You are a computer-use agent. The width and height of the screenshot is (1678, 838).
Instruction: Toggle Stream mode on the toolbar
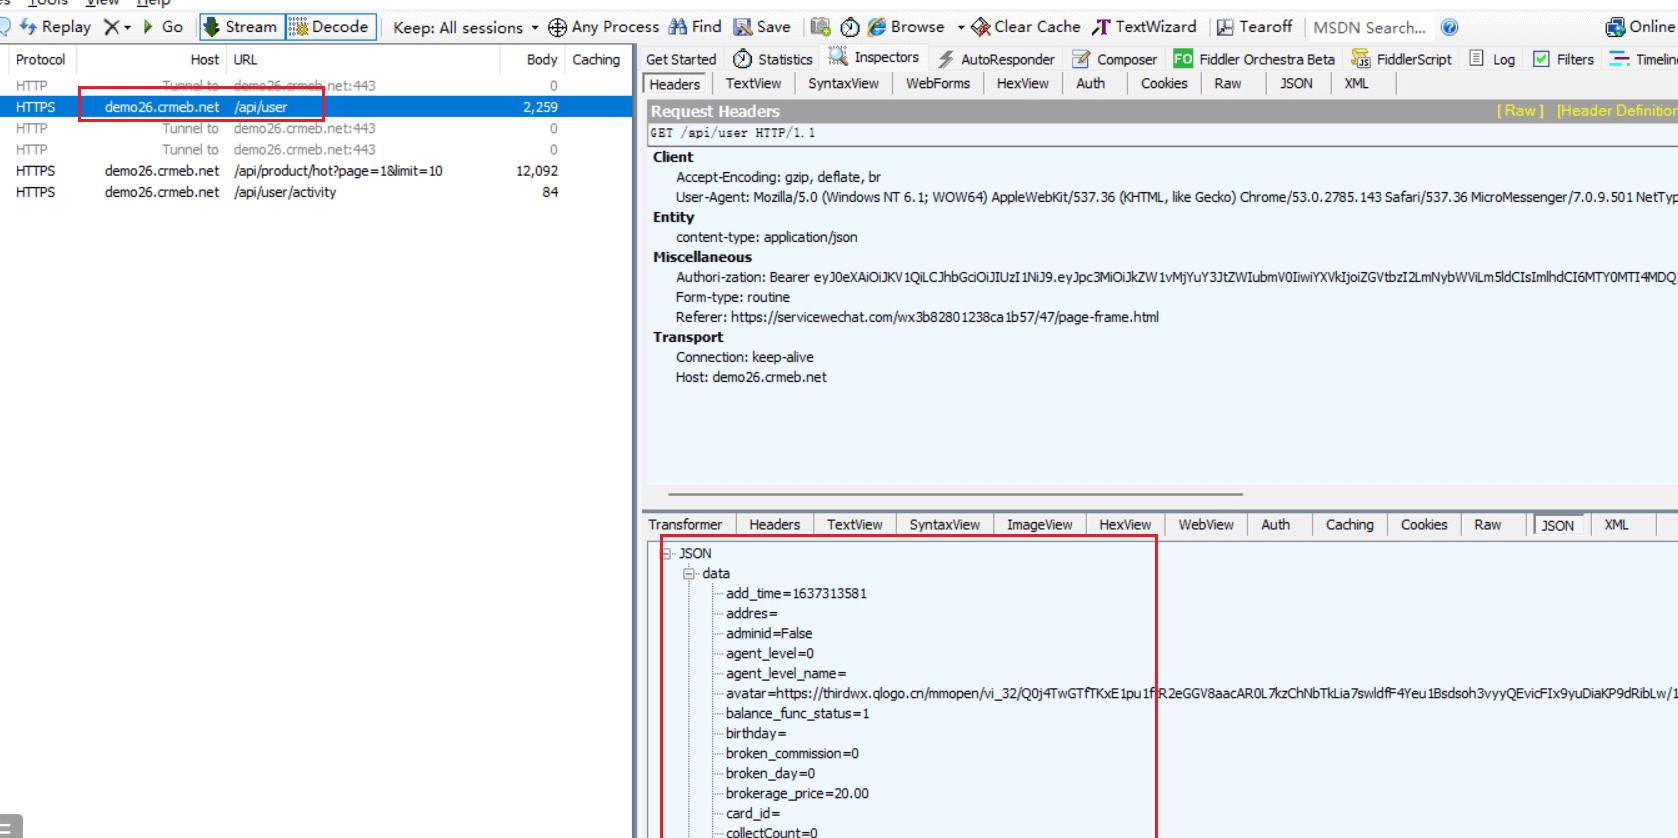click(242, 27)
